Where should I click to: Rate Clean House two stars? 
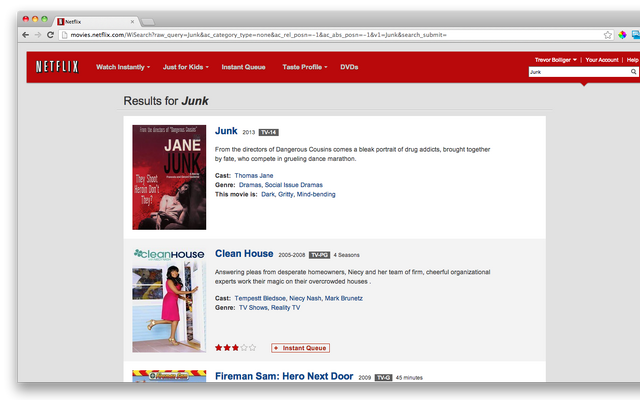click(227, 348)
